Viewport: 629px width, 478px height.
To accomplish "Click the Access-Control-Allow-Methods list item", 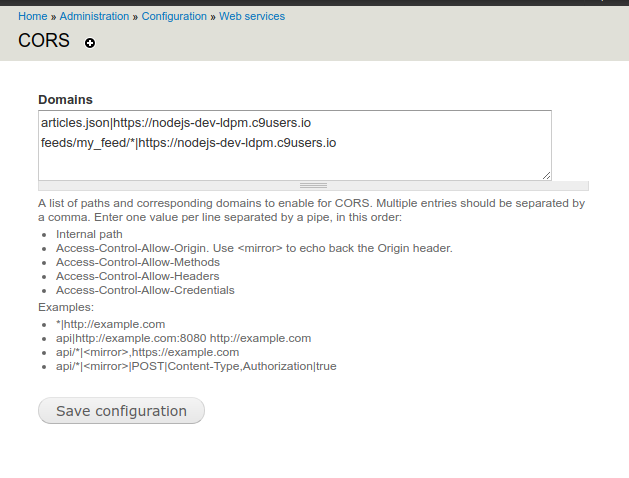I will pos(138,262).
